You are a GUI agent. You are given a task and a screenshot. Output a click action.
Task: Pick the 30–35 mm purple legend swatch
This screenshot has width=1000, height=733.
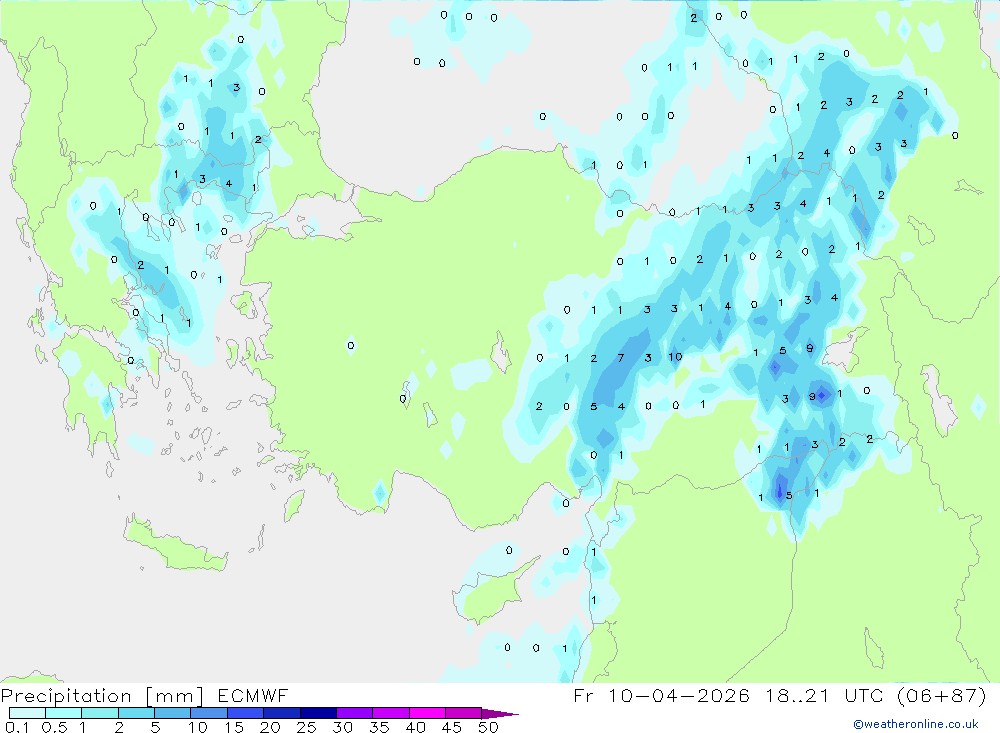click(355, 713)
